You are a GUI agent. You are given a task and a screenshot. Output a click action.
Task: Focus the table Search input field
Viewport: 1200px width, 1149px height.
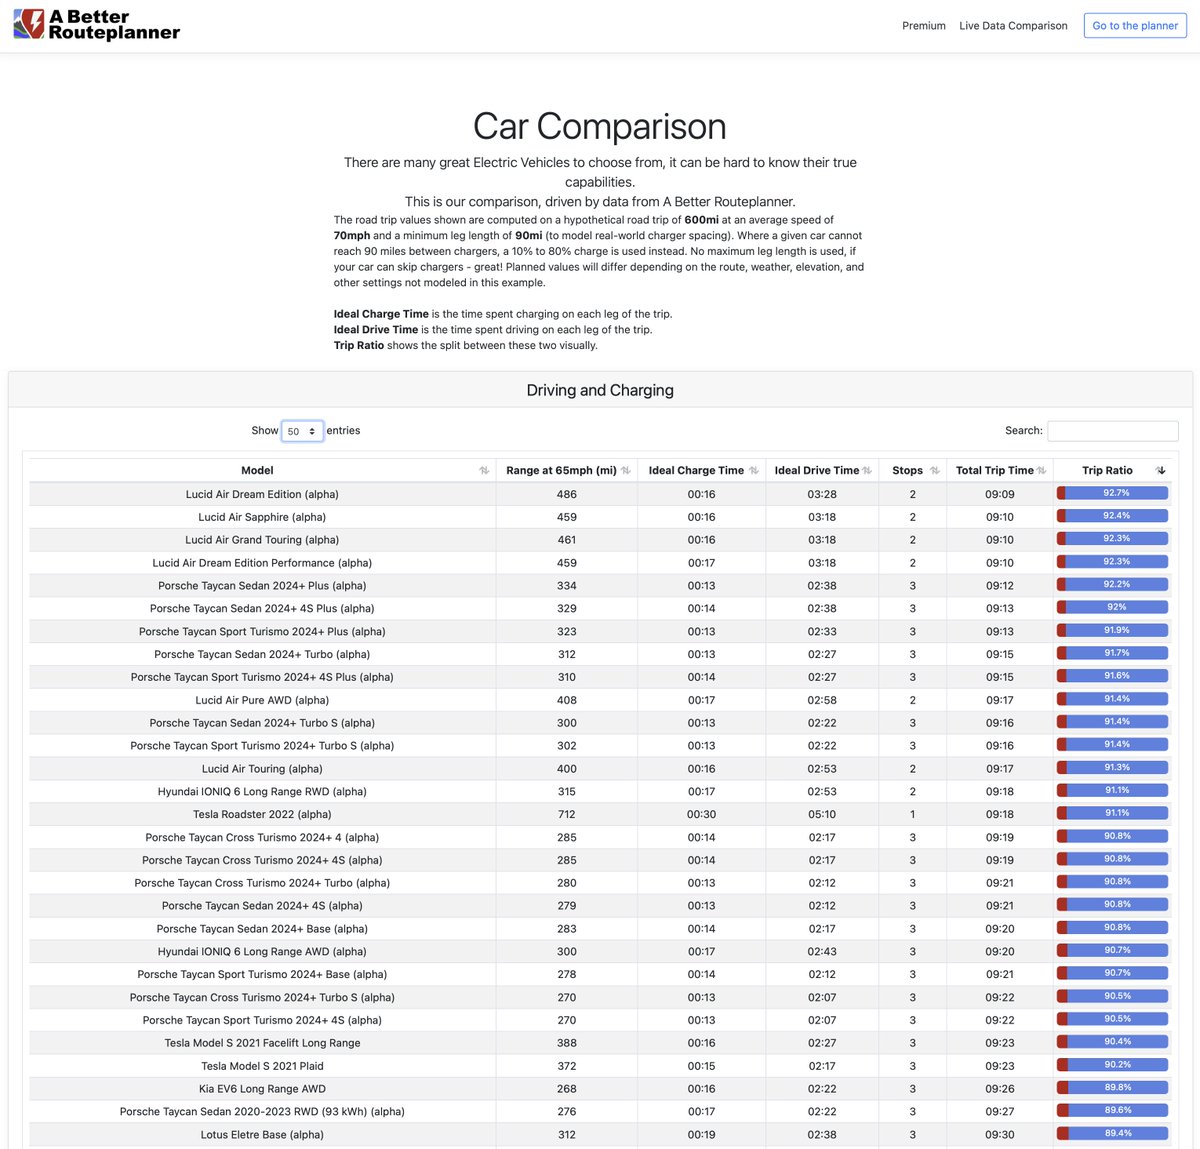[x=1113, y=431]
